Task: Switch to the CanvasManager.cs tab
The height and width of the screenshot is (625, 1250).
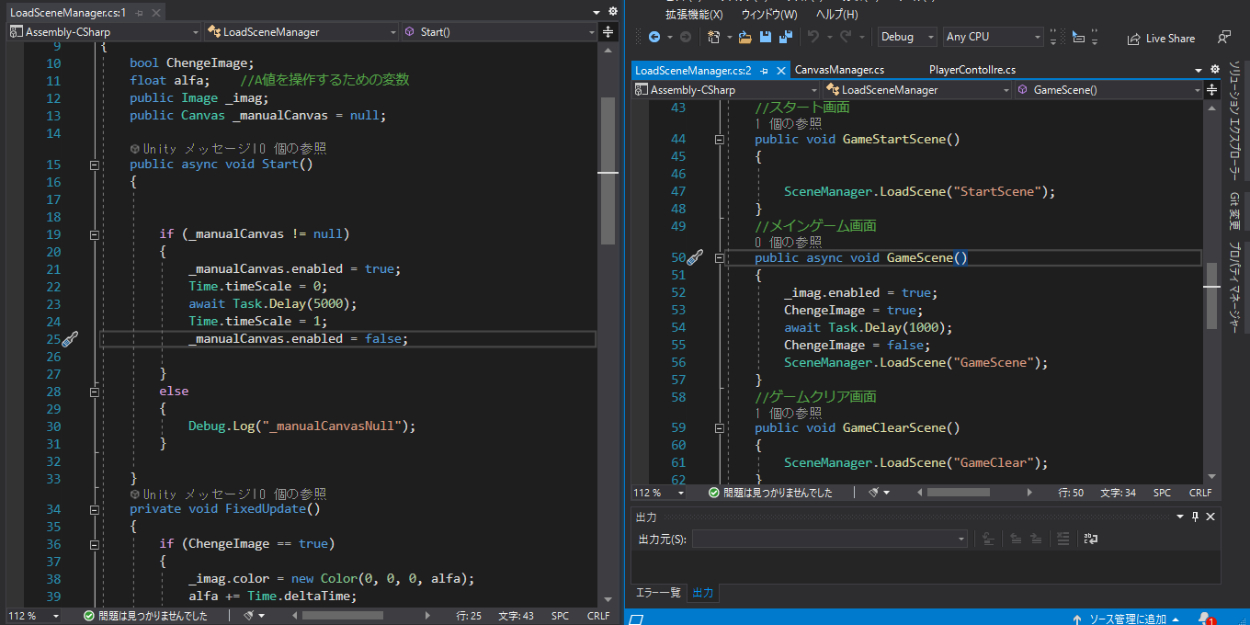Action: point(839,70)
